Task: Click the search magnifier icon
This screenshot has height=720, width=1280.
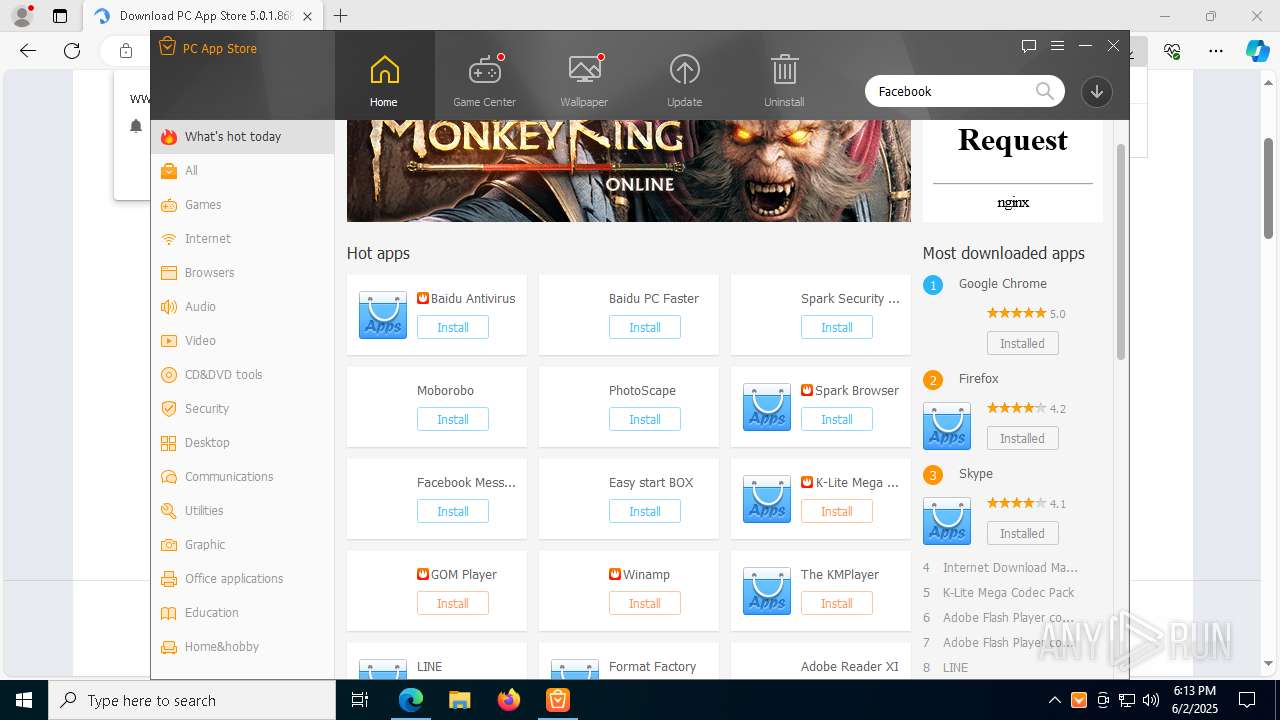Action: (x=1044, y=91)
